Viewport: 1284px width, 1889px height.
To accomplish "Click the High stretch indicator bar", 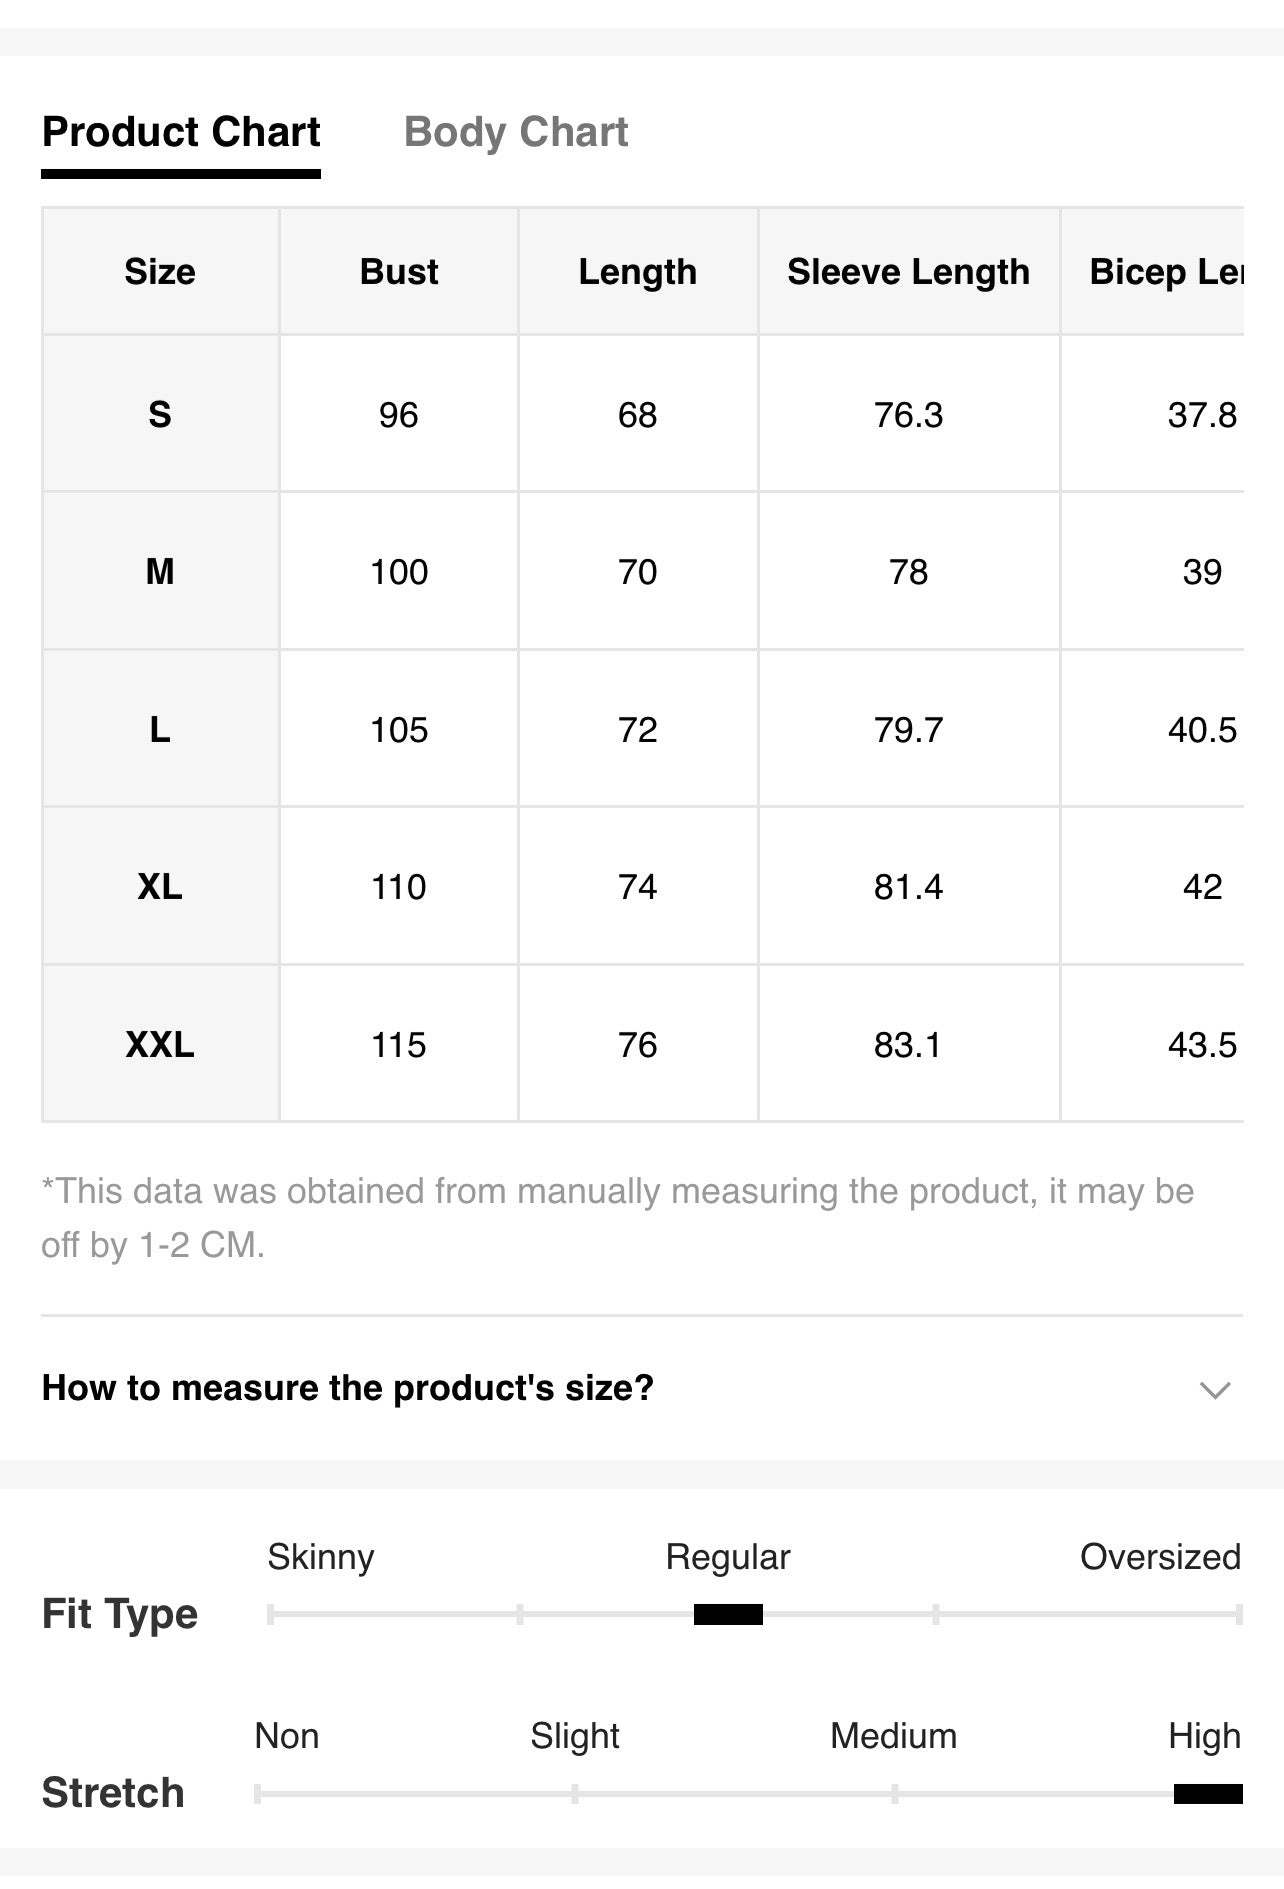I will point(1208,1793).
